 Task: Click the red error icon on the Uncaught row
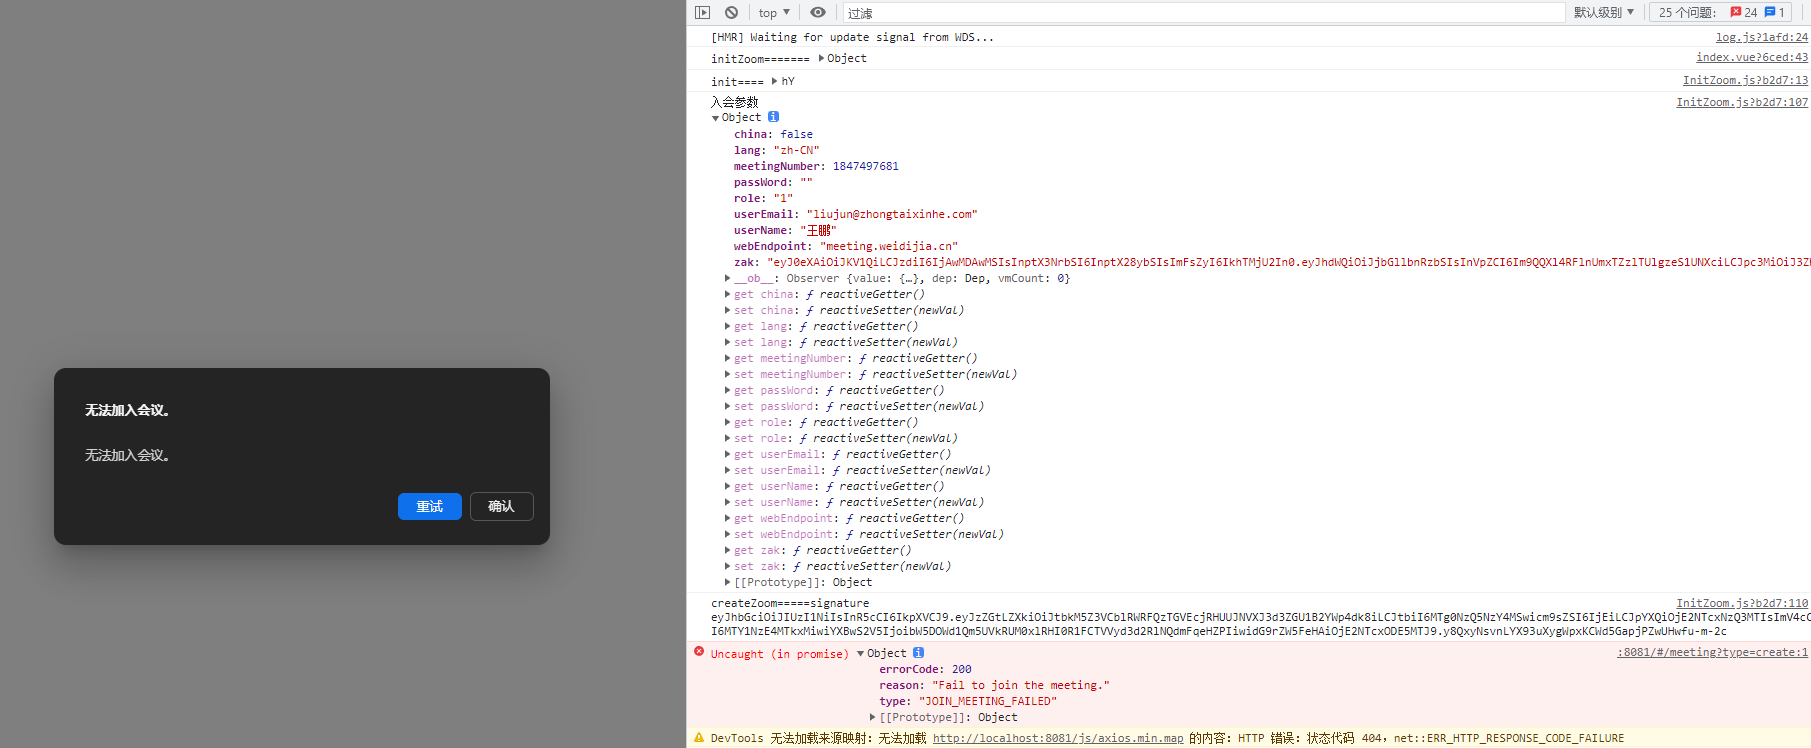[699, 652]
